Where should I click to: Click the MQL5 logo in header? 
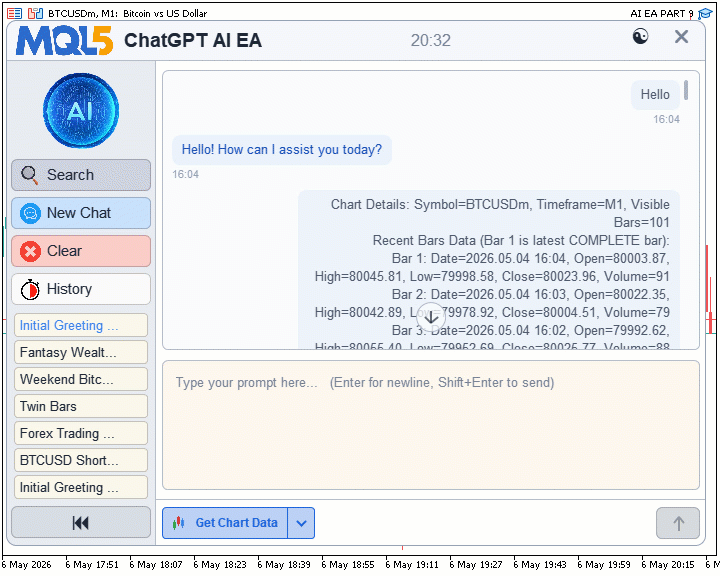64,40
